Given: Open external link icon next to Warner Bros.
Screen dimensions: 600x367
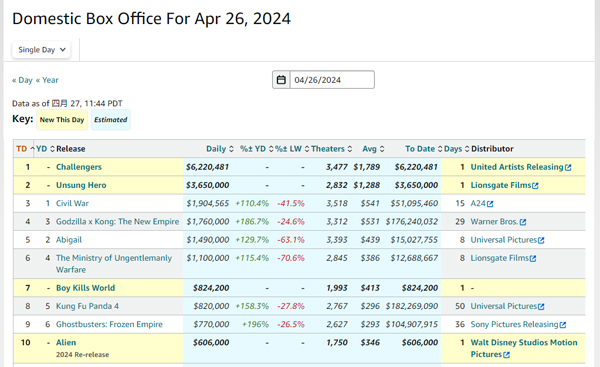Looking at the screenshot, I should [523, 222].
